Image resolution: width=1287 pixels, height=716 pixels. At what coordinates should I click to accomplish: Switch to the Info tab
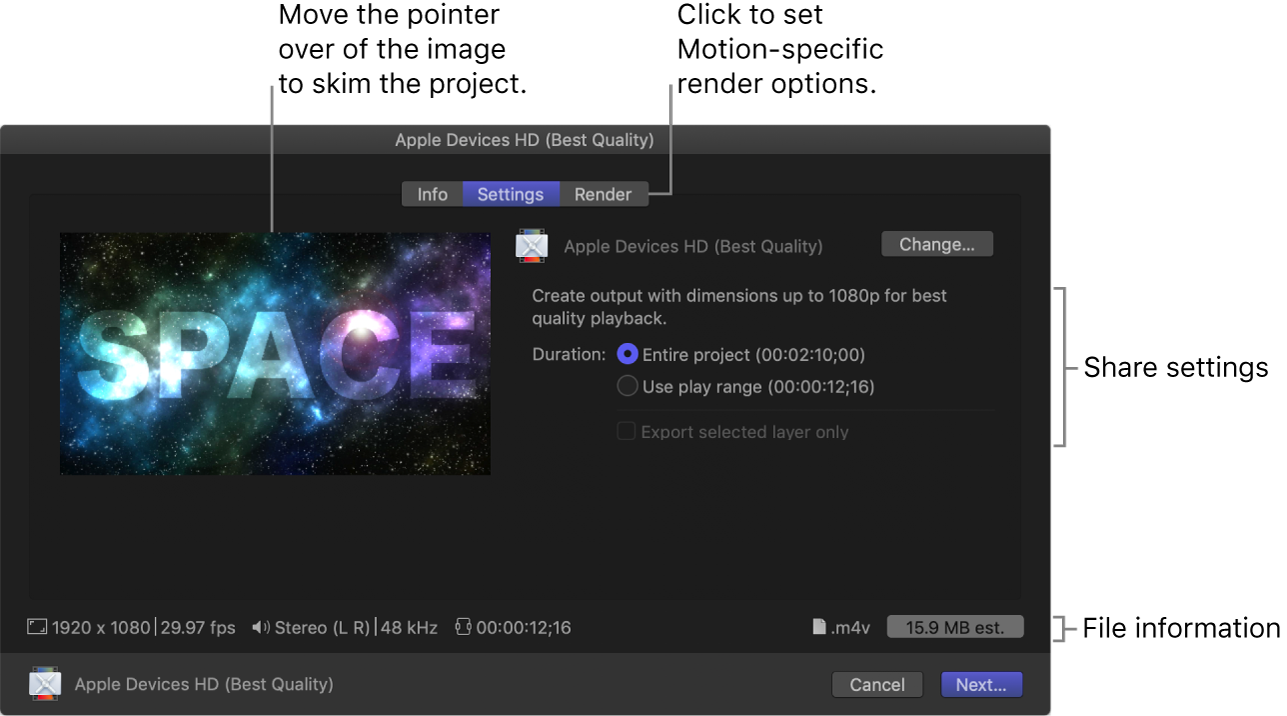tap(432, 194)
